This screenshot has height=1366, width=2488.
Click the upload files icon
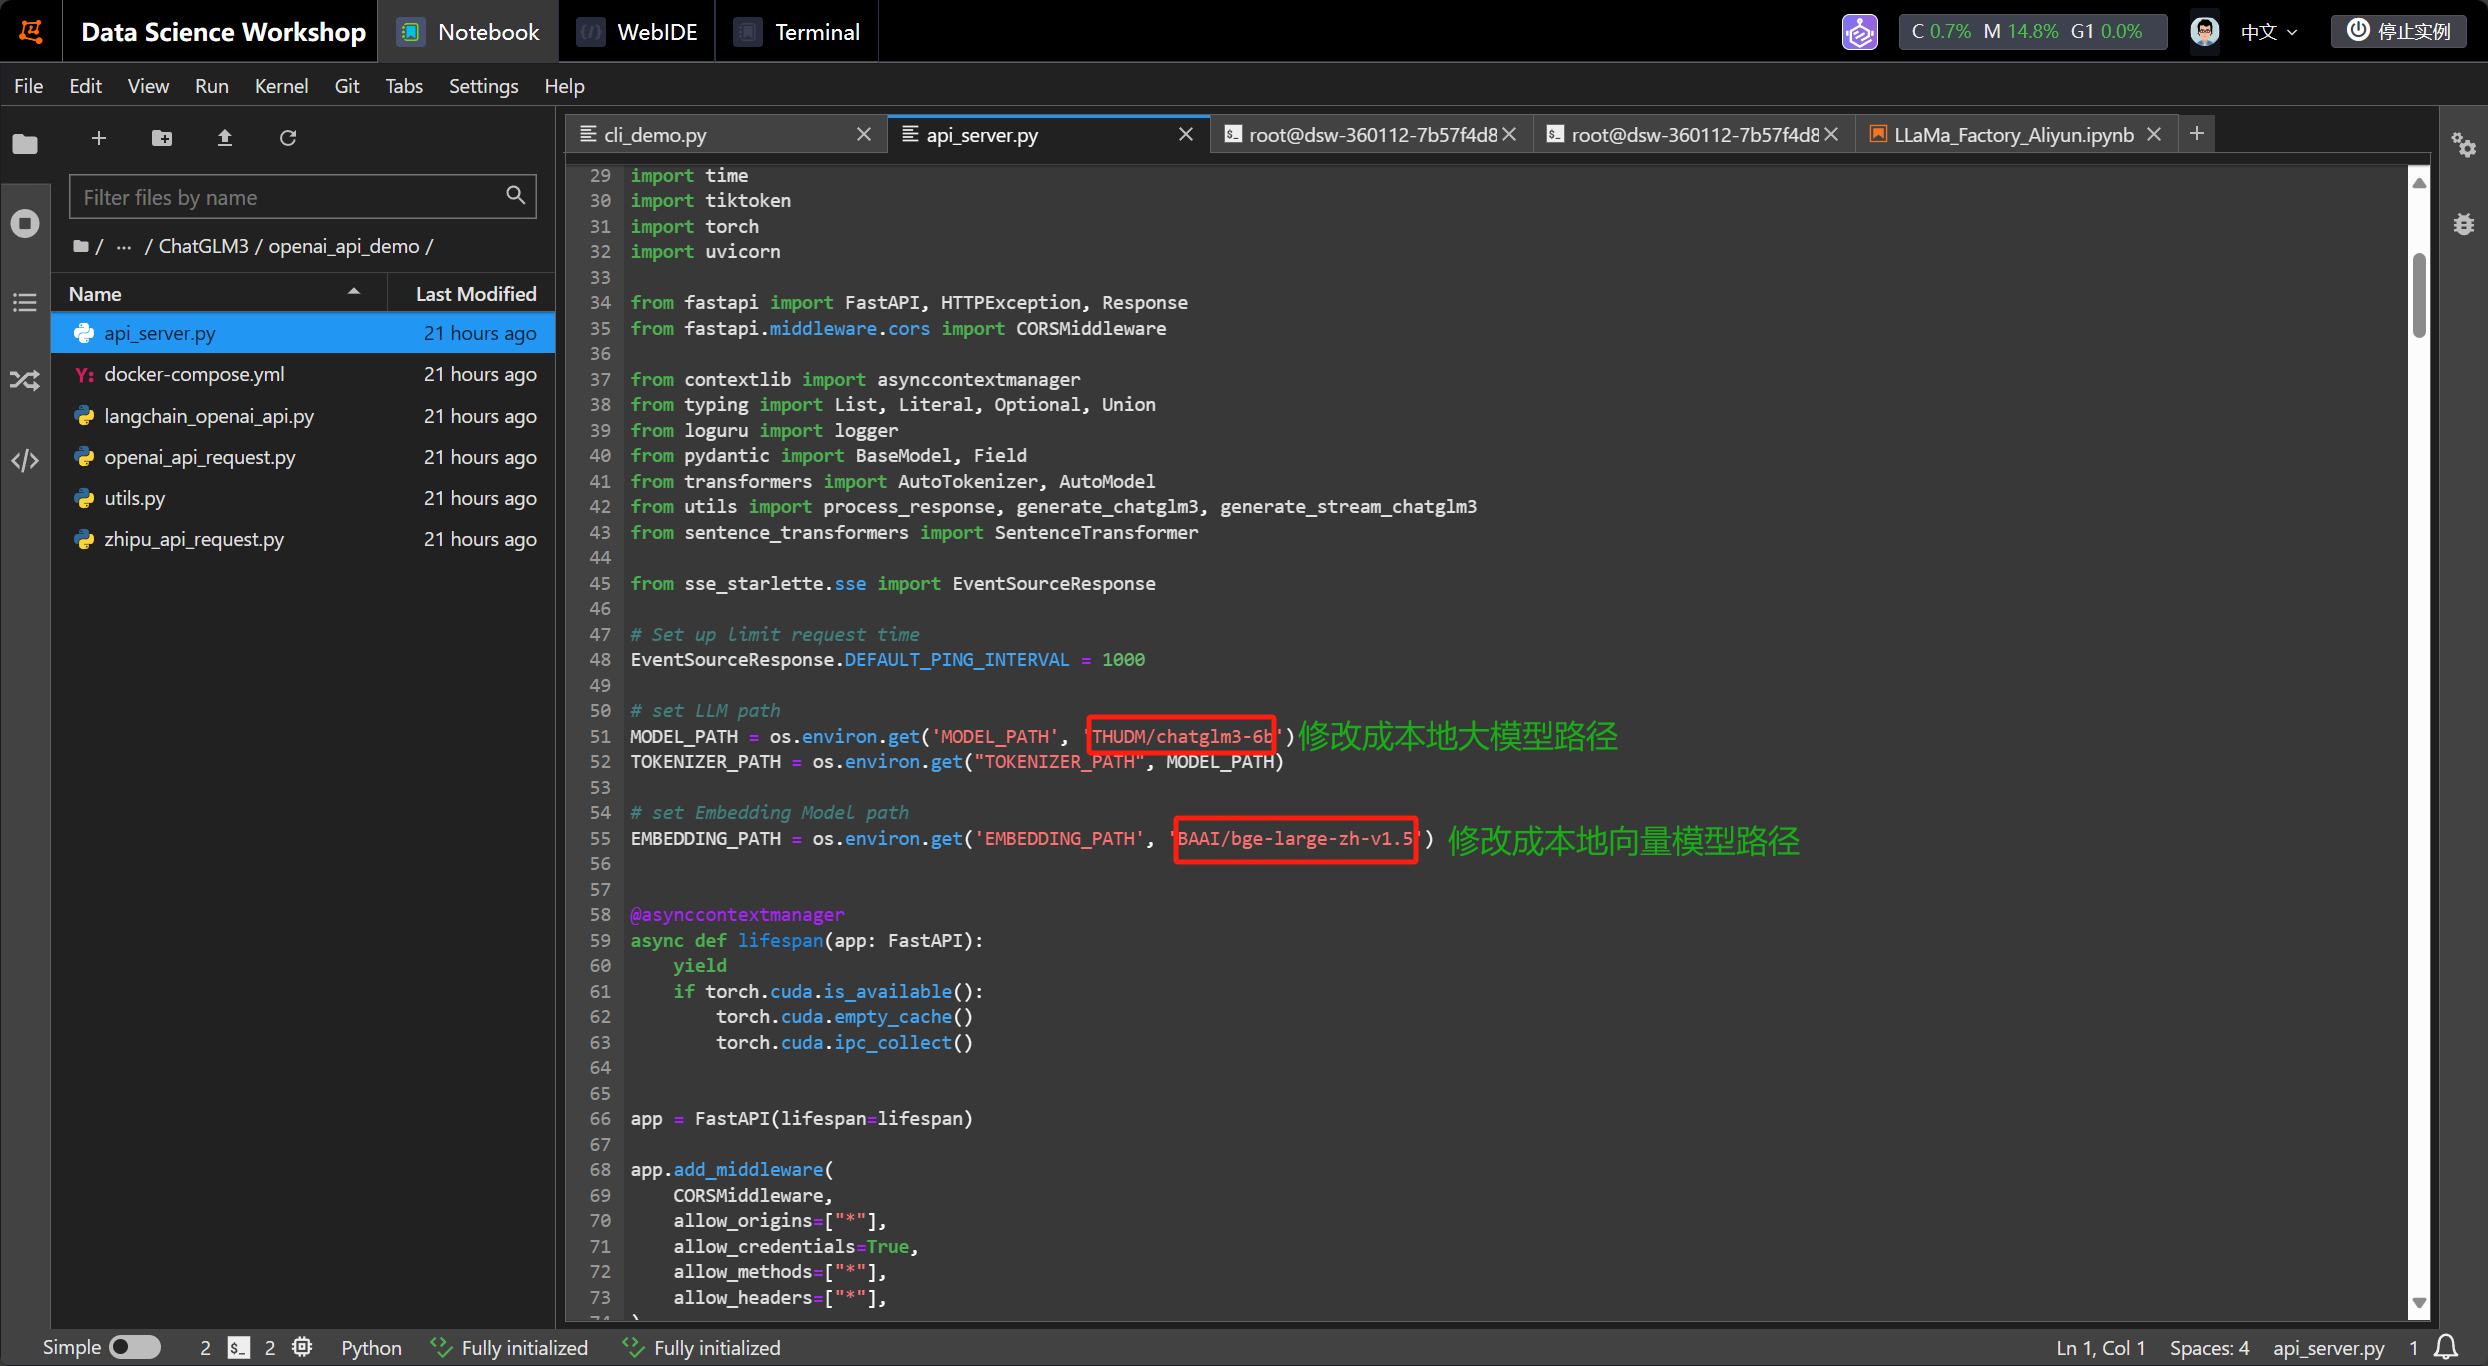225,138
